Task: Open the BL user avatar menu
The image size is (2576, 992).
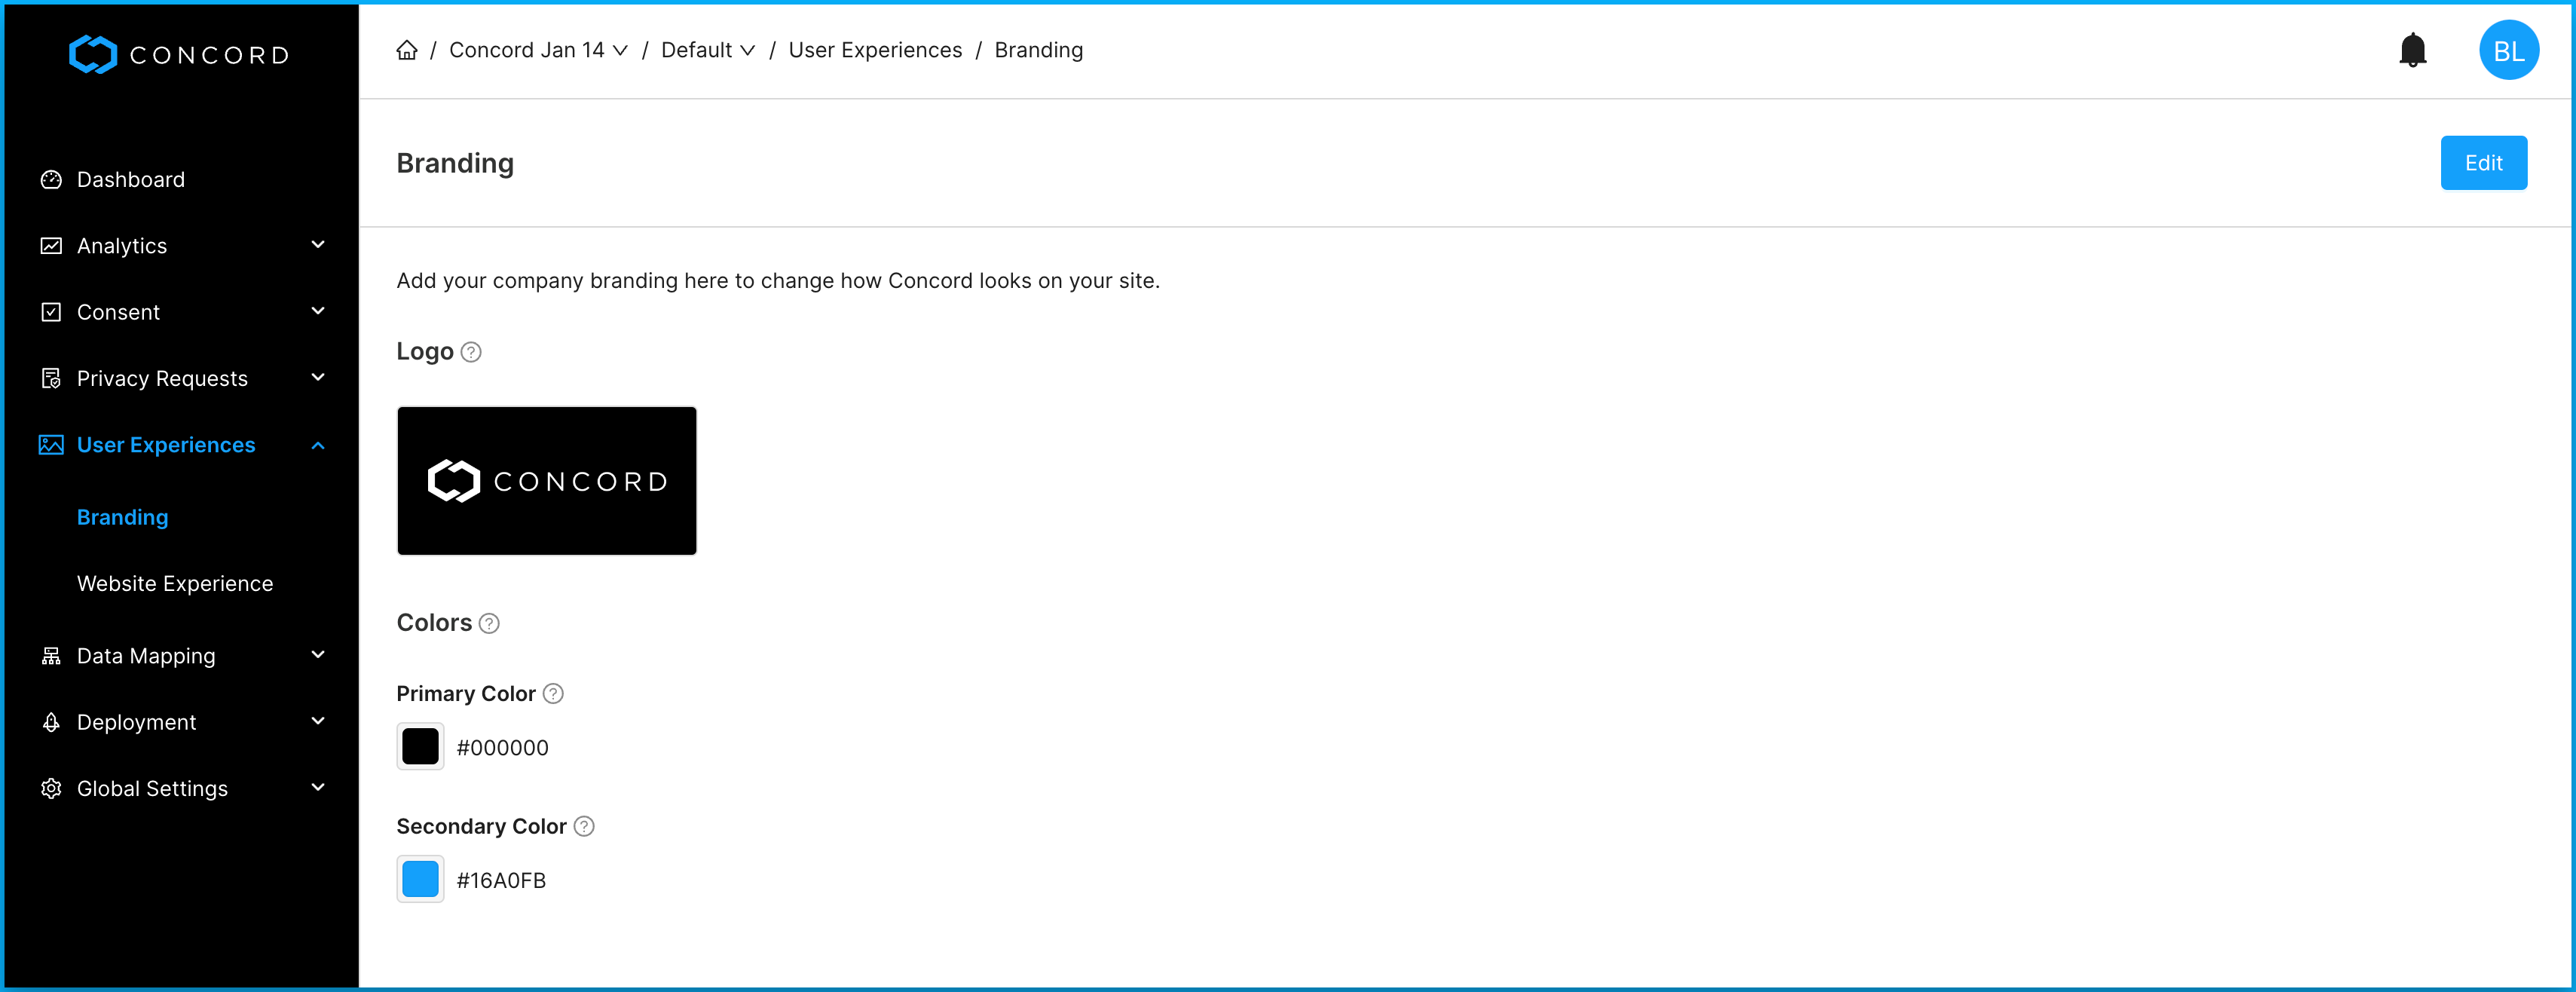Action: 2508,50
